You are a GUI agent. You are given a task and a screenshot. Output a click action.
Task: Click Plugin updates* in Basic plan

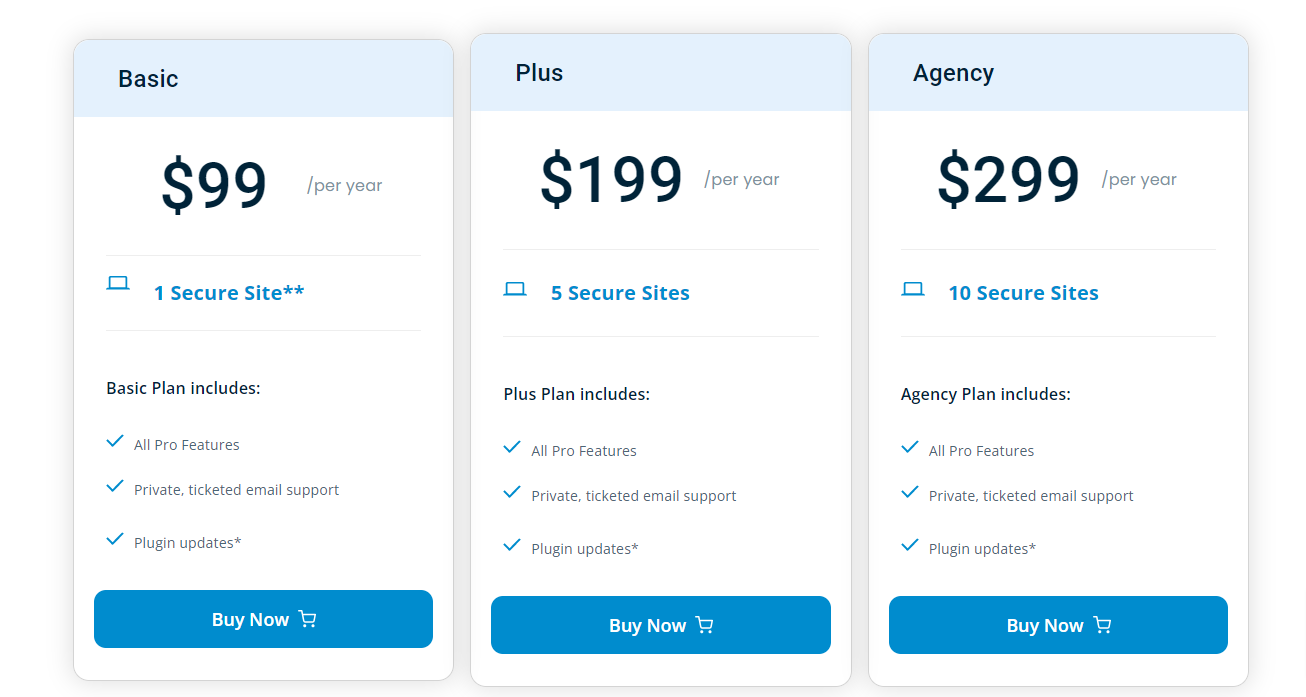[188, 543]
